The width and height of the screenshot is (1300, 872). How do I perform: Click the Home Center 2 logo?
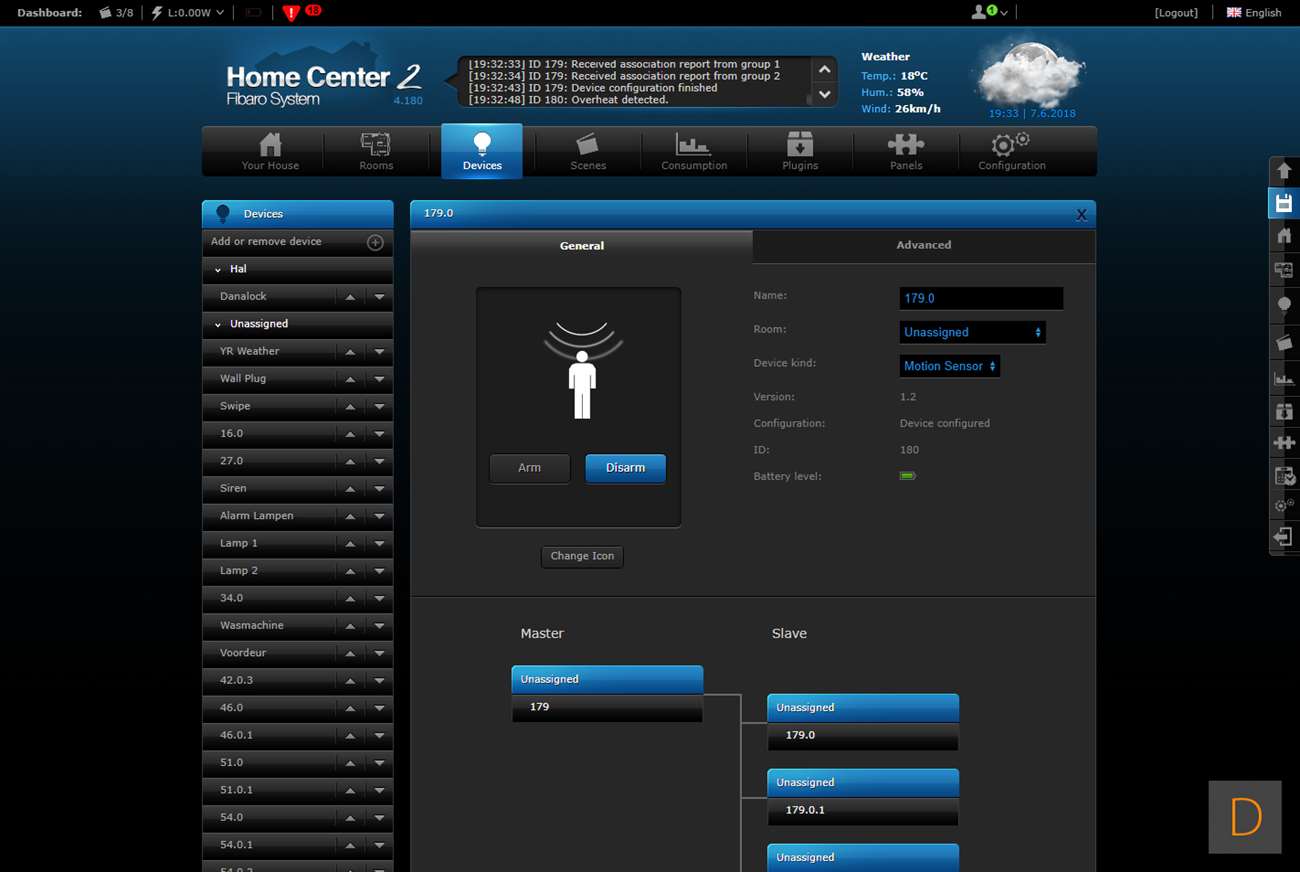323,85
